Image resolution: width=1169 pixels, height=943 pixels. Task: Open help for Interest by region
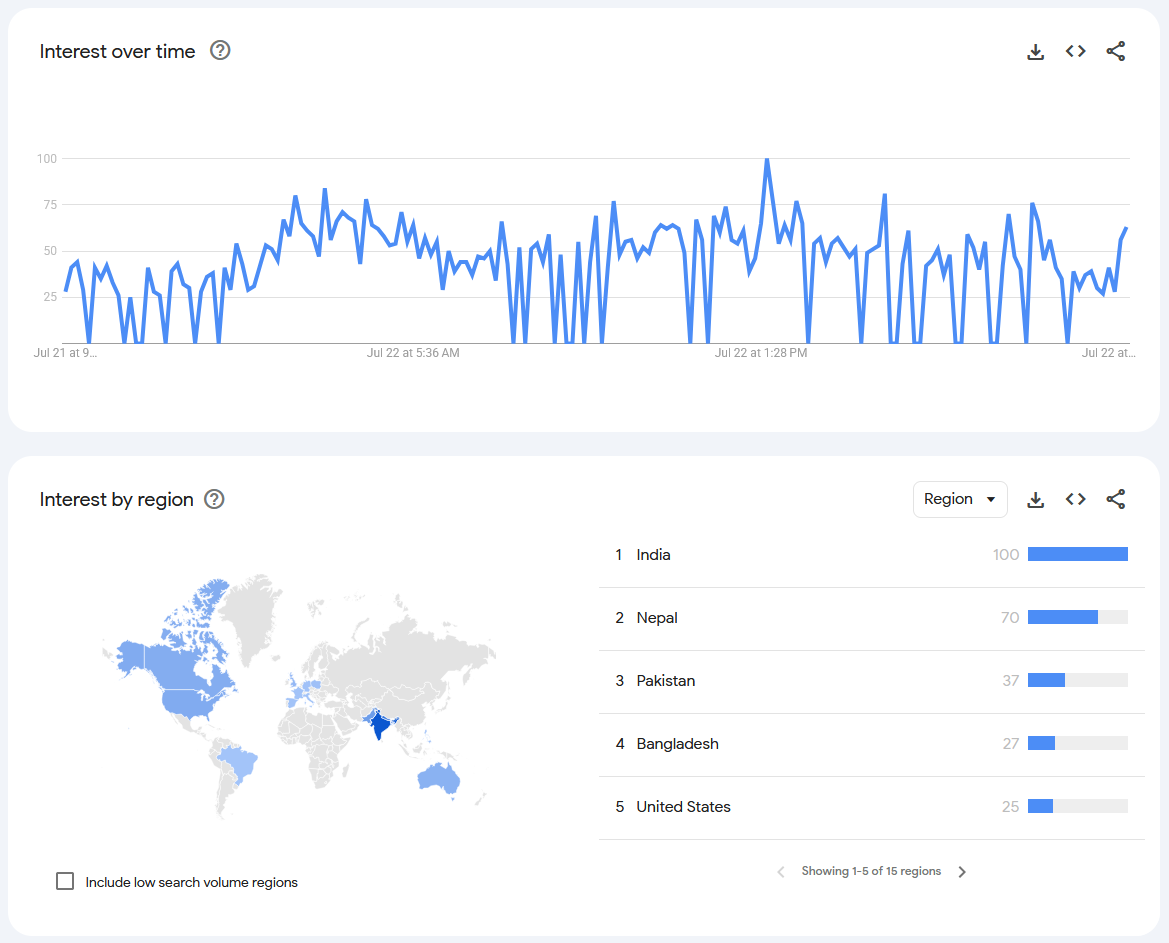[214, 499]
